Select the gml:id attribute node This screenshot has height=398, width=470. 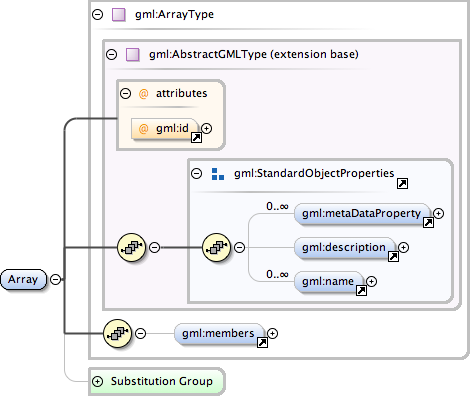click(x=165, y=129)
